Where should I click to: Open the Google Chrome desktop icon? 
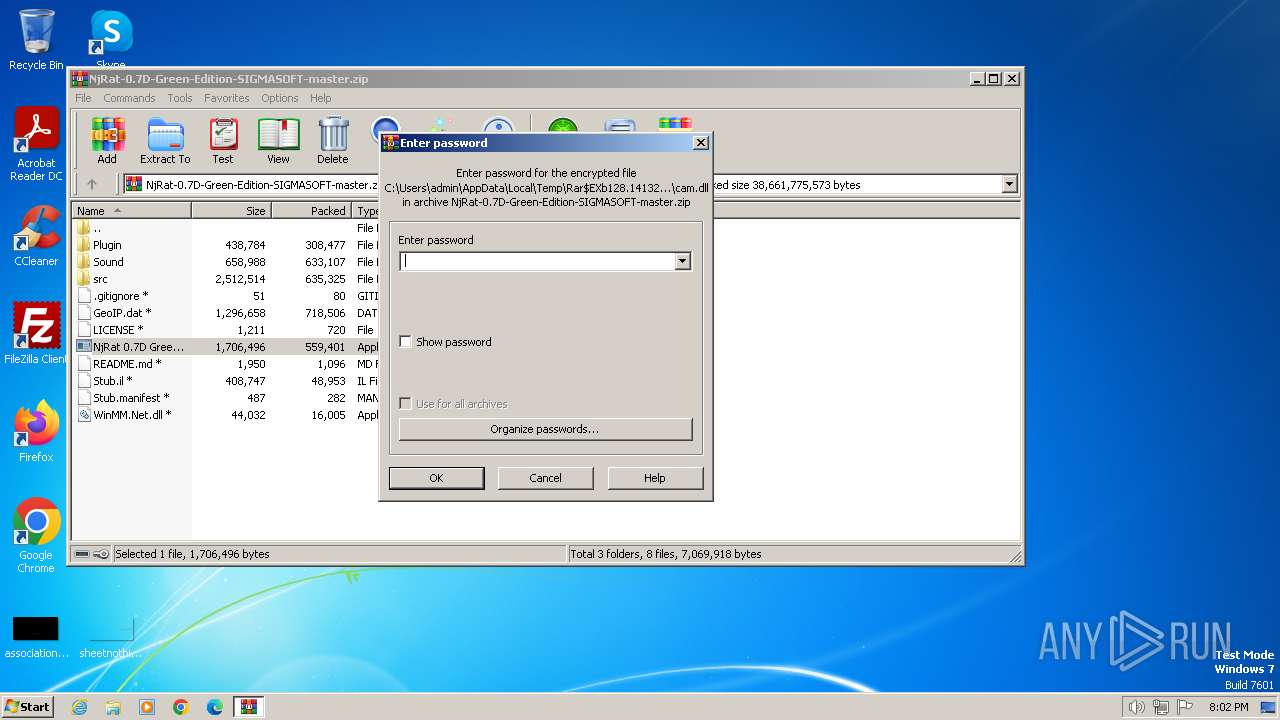[36, 536]
